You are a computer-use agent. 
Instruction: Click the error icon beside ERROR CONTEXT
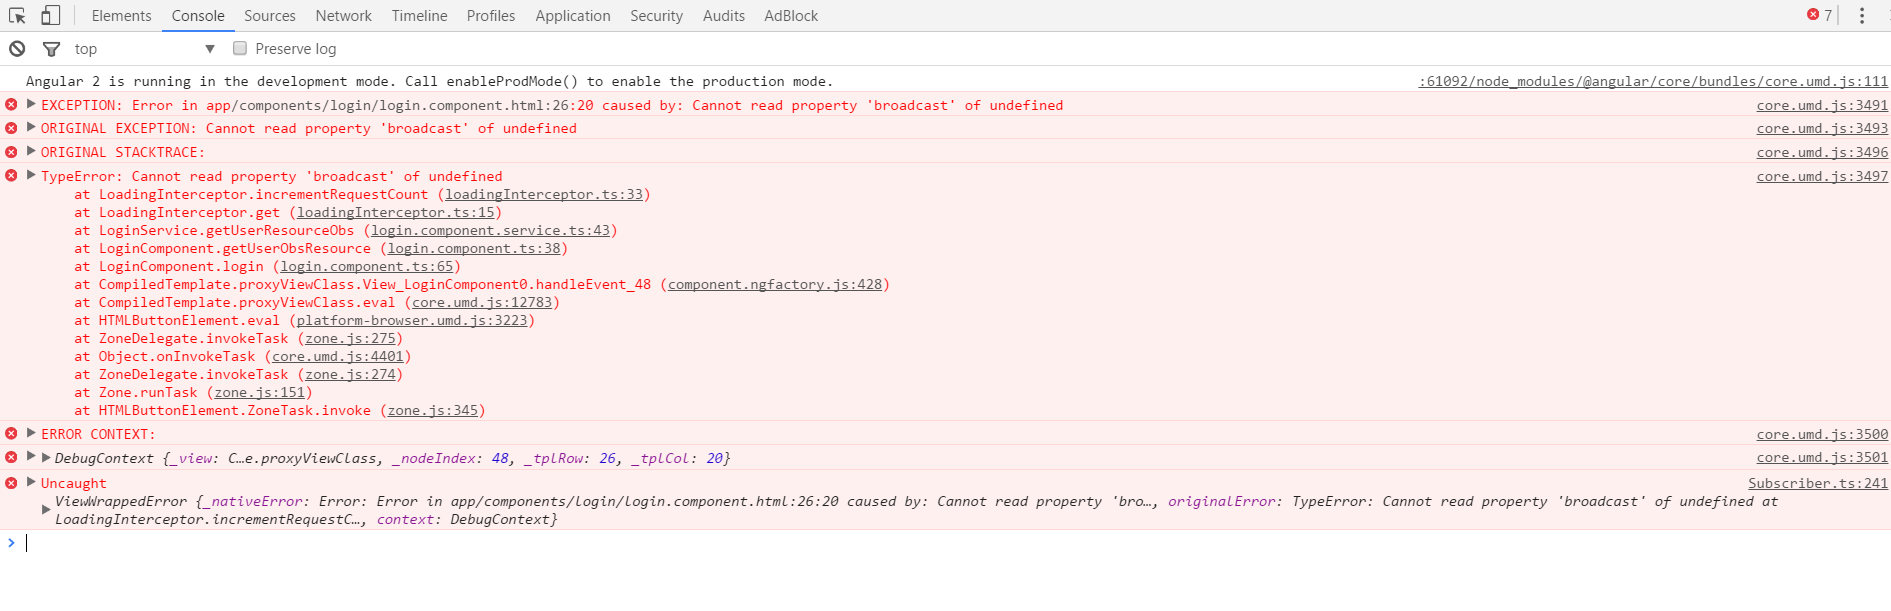coord(11,433)
